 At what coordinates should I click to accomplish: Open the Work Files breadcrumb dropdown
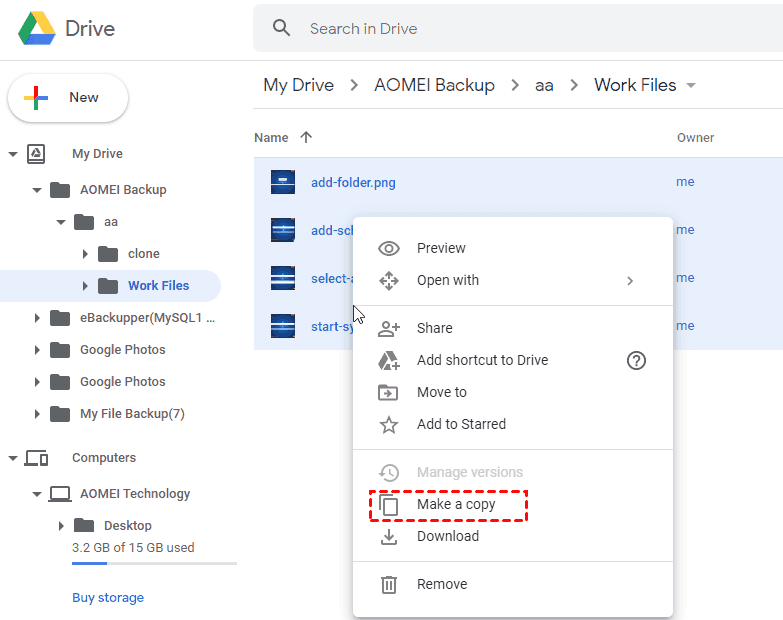[691, 85]
